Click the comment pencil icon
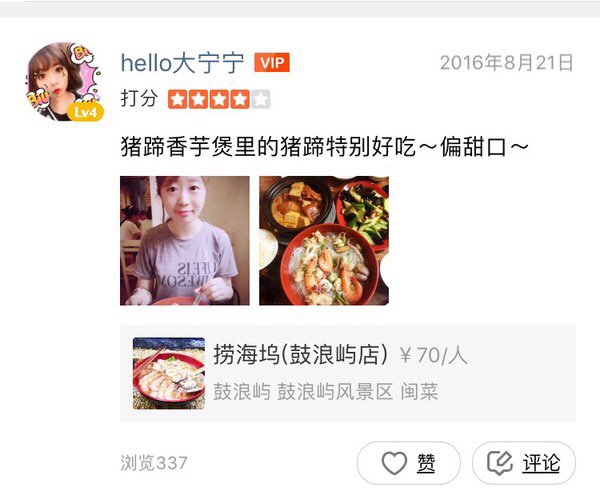 pyautogui.click(x=499, y=464)
